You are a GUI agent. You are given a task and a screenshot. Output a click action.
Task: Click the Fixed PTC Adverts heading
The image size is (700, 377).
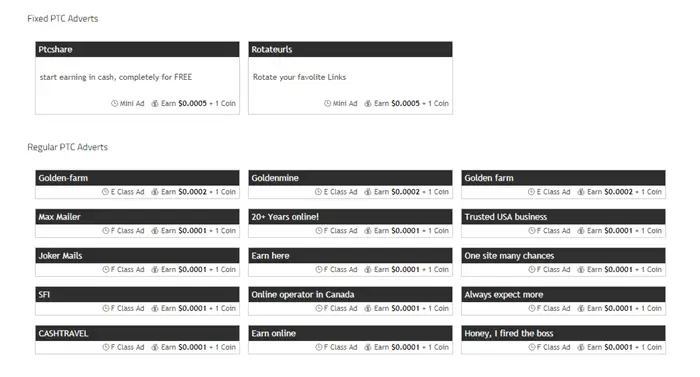click(62, 19)
